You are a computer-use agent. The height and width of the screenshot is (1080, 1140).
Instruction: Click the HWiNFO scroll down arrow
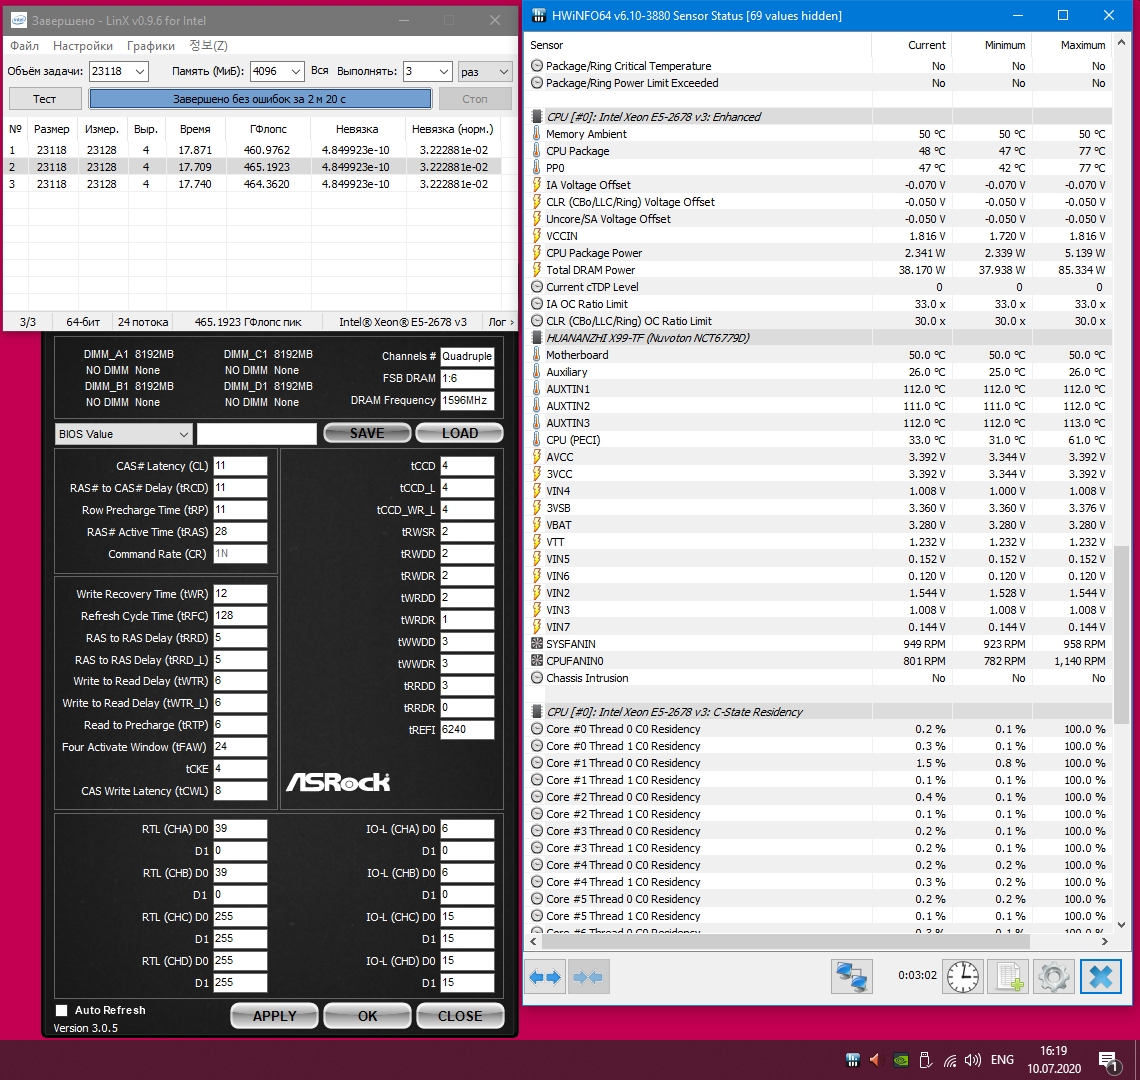coord(1120,925)
